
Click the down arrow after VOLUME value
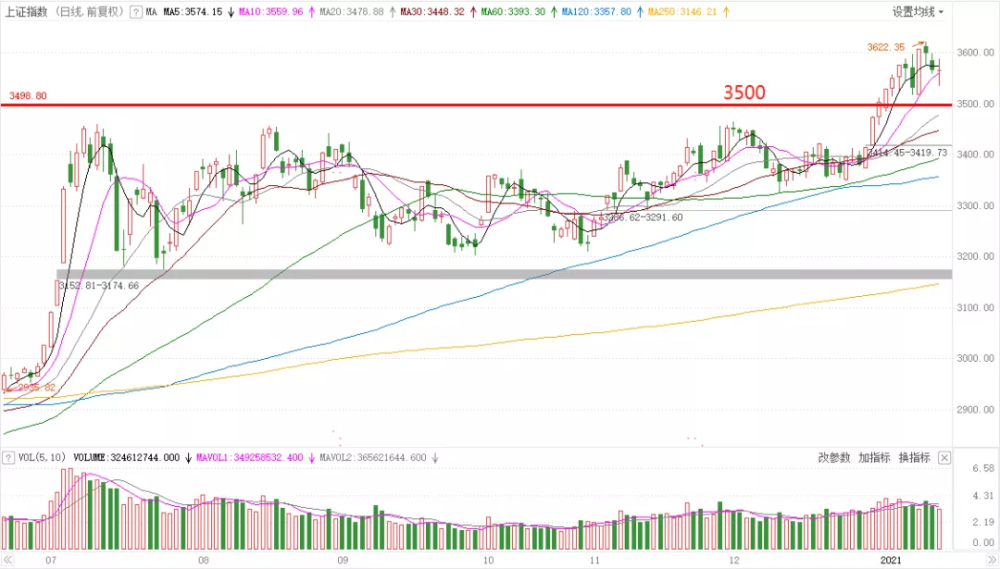pyautogui.click(x=187, y=457)
